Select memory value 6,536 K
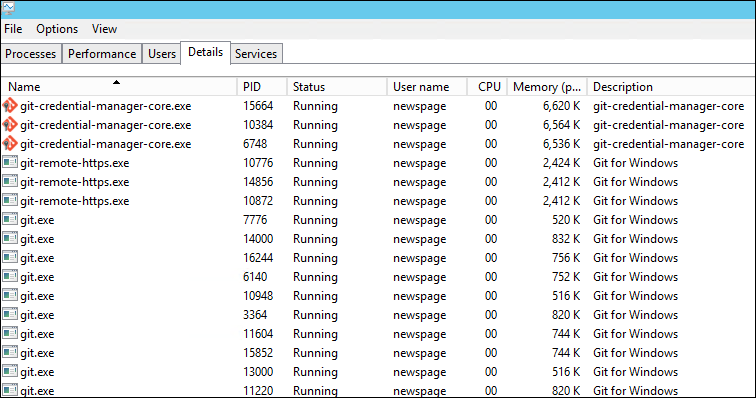 (561, 144)
